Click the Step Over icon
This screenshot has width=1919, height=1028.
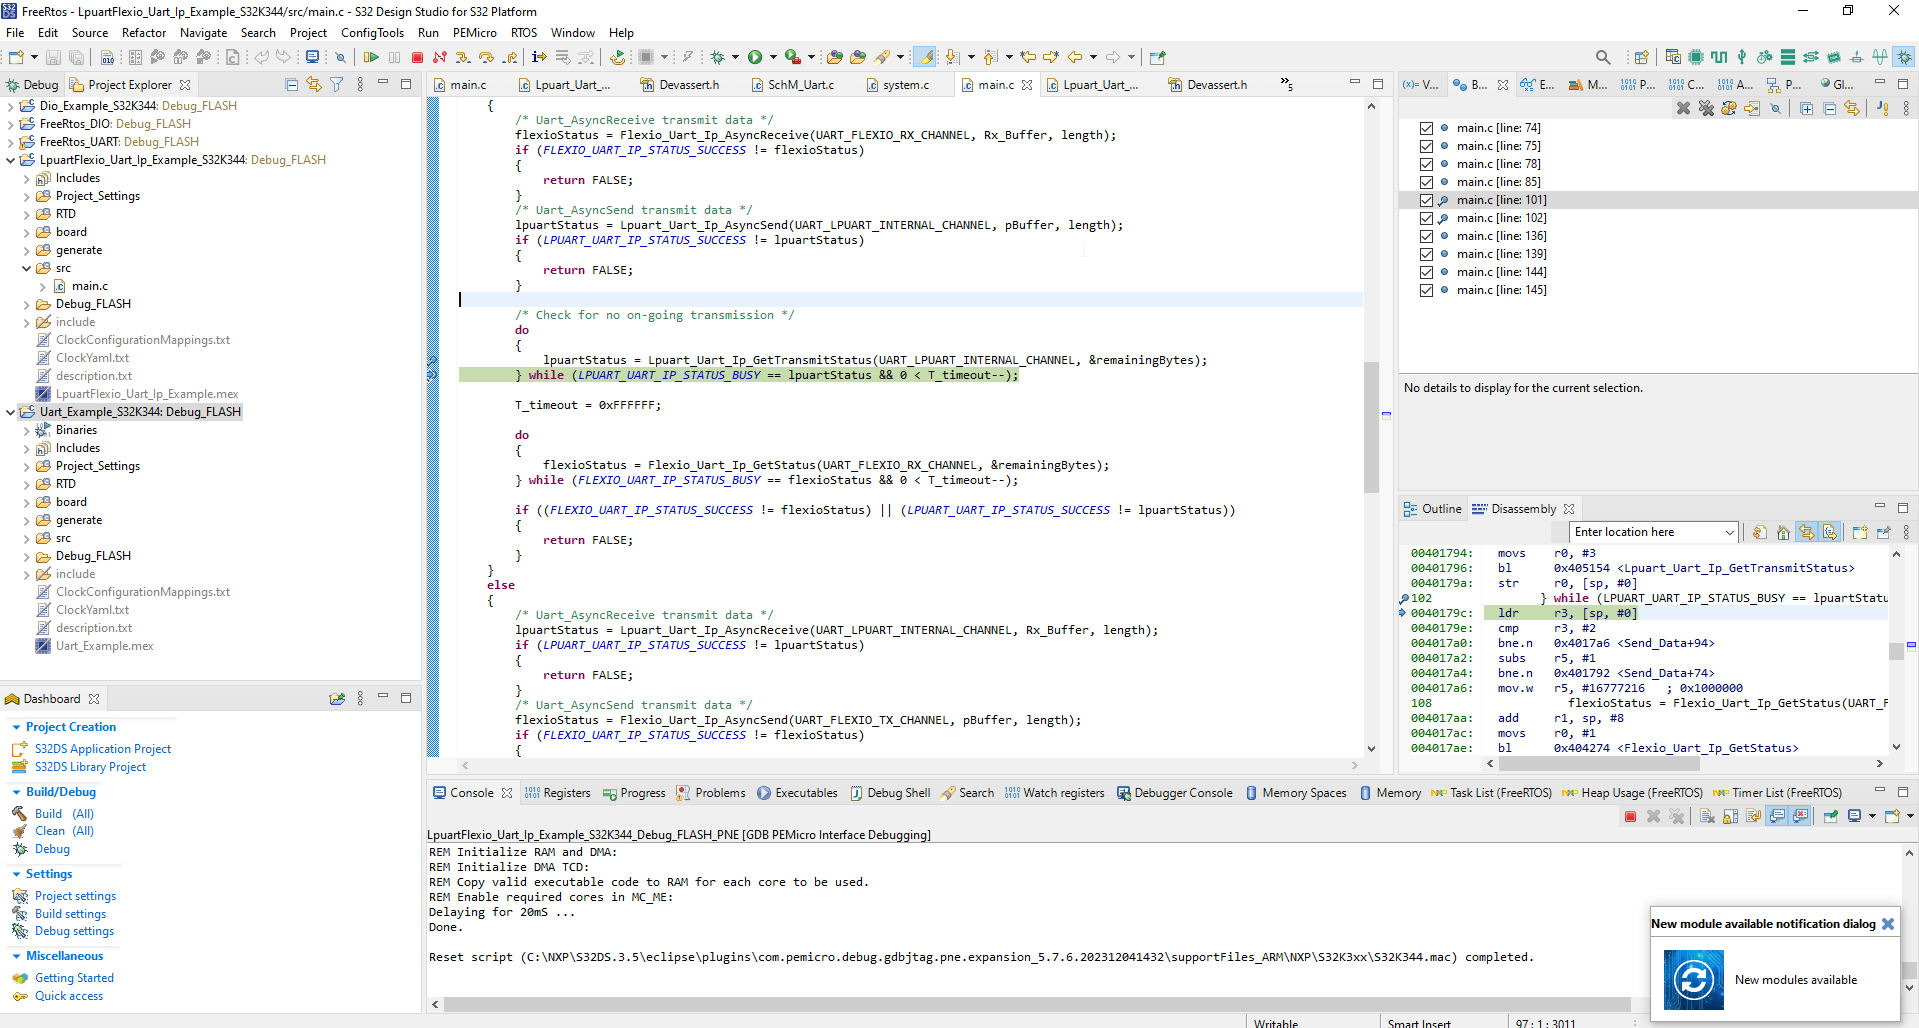click(x=486, y=58)
